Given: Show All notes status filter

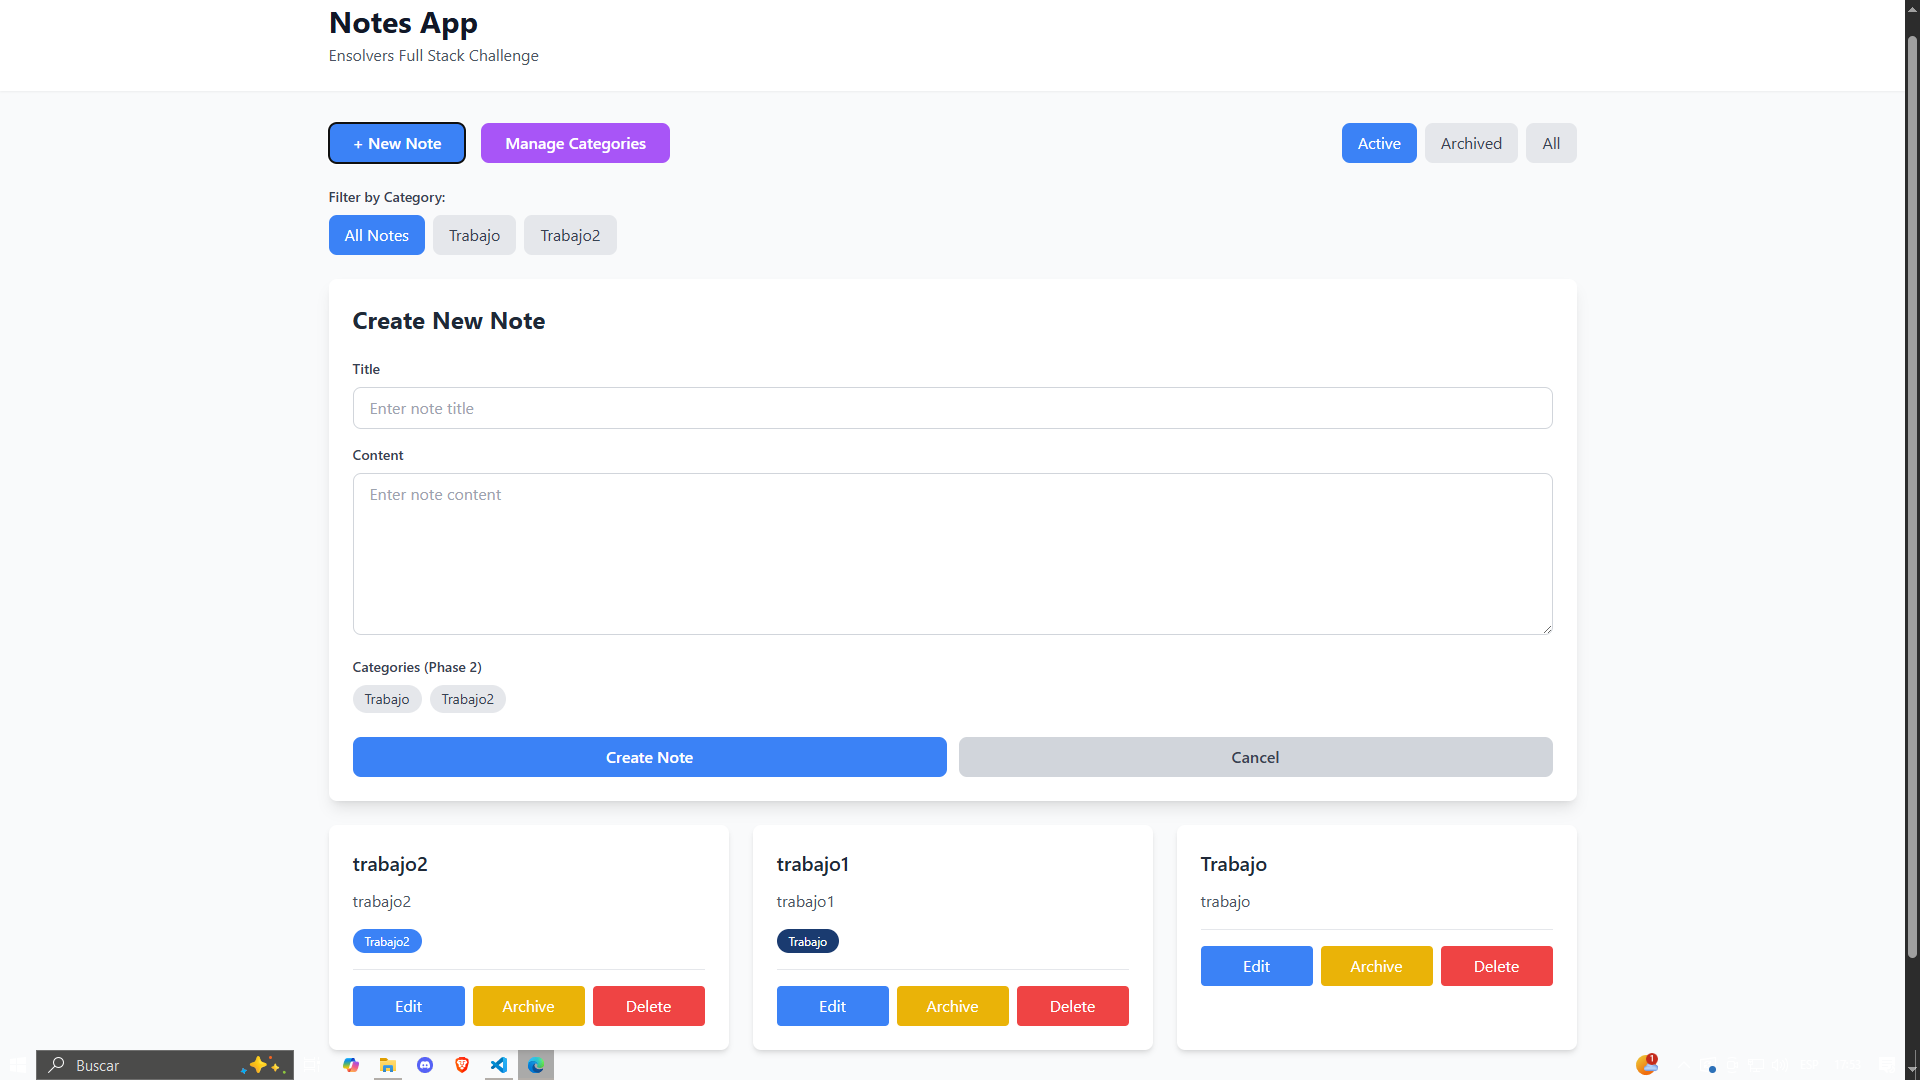Looking at the screenshot, I should 1551,143.
